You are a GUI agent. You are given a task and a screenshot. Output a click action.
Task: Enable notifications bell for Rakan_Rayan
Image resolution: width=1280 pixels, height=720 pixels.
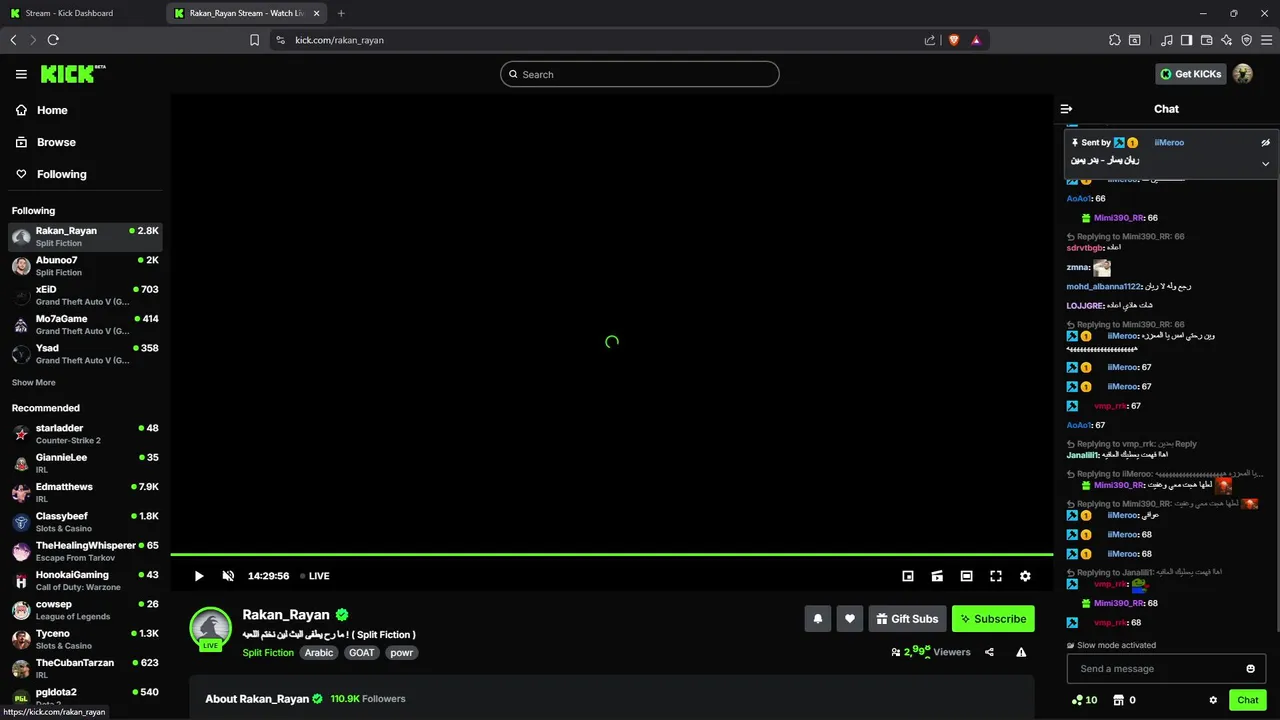(817, 619)
